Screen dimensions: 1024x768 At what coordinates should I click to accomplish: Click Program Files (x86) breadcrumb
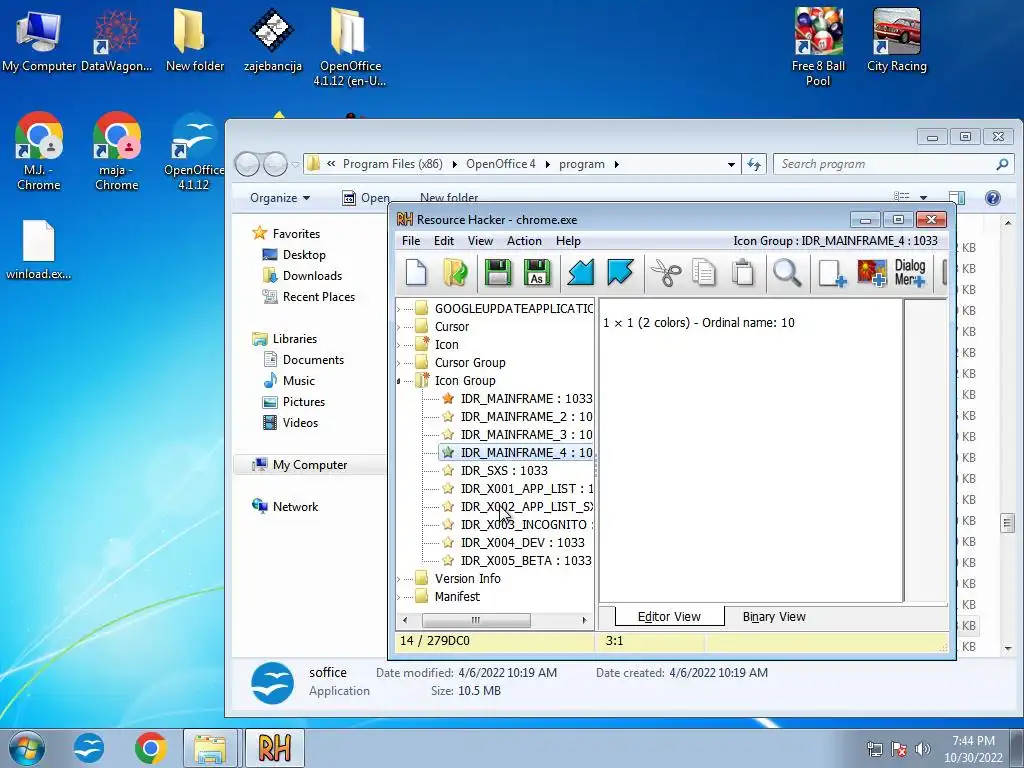[x=392, y=165]
